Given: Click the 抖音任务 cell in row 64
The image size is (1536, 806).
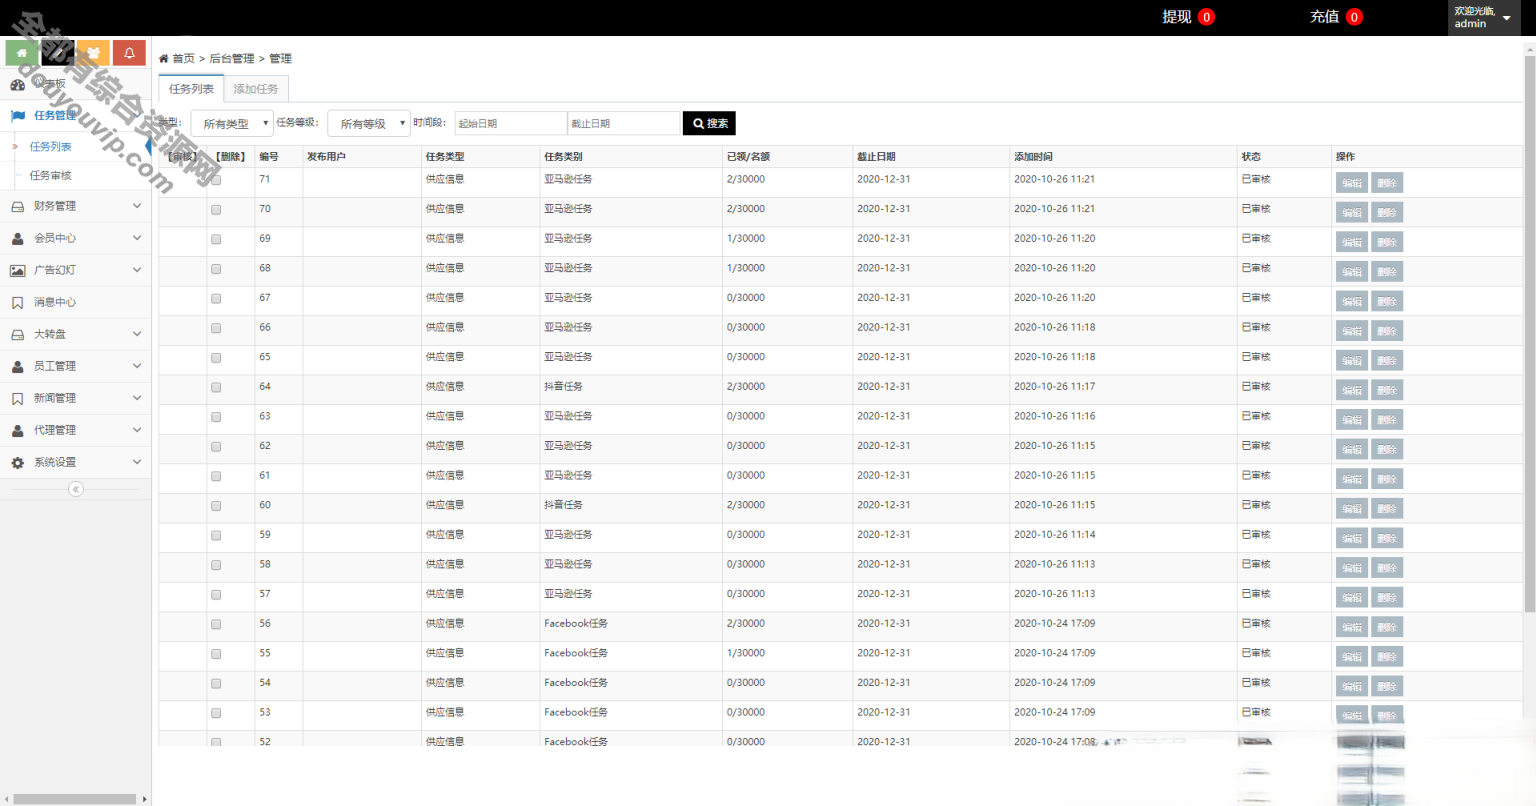Looking at the screenshot, I should pos(563,387).
